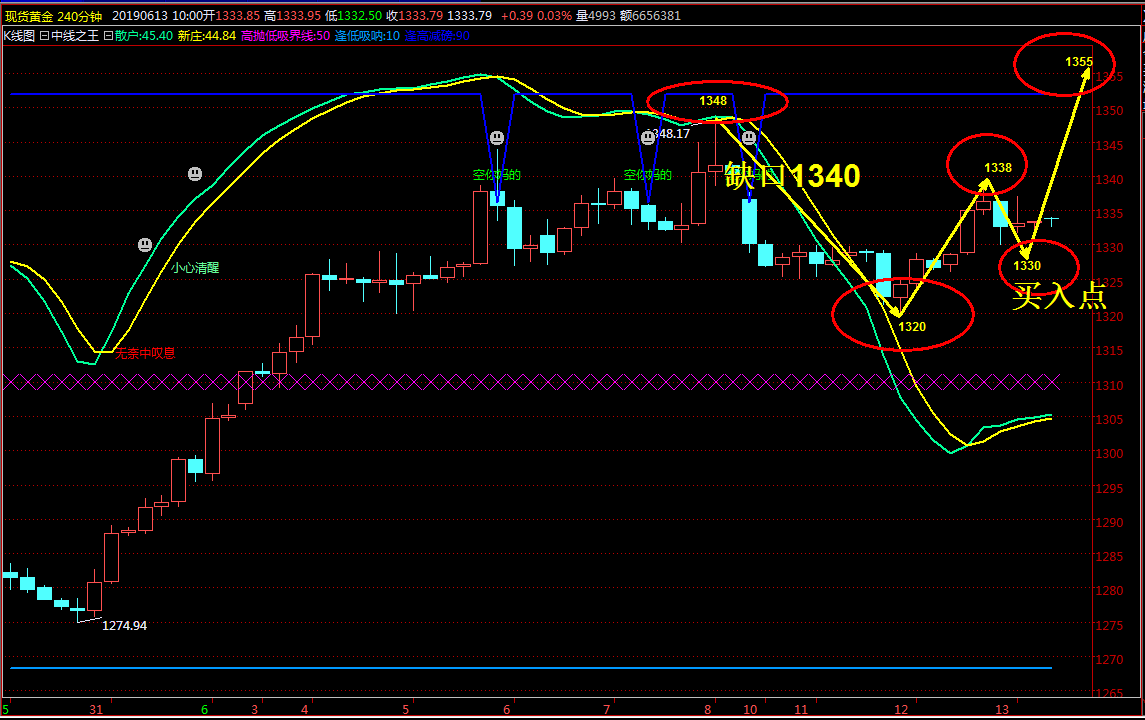Click the 1350 price axis label
1145x720 pixels.
pyautogui.click(x=1109, y=111)
